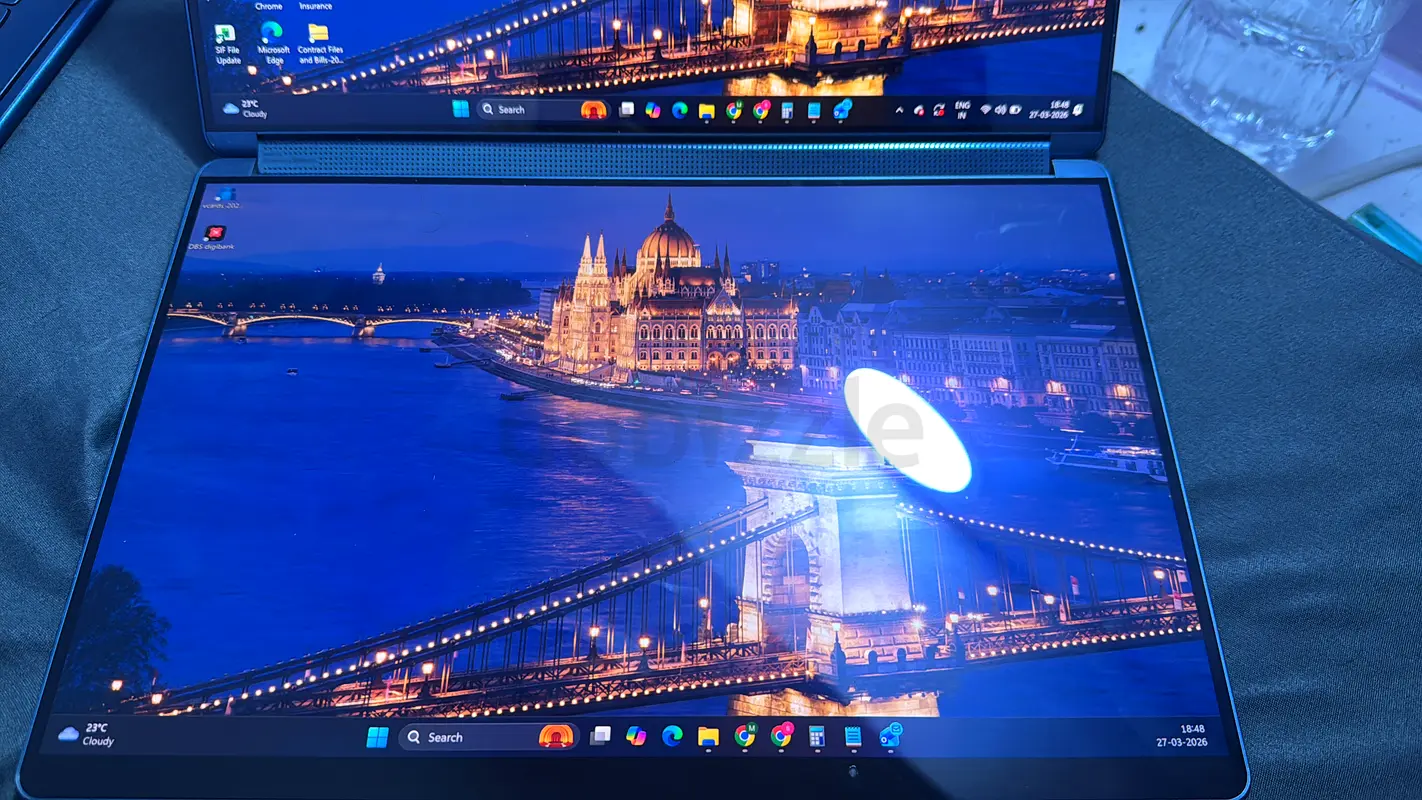
Task: Open Calculator from lower screen taskbar
Action: tap(817, 737)
